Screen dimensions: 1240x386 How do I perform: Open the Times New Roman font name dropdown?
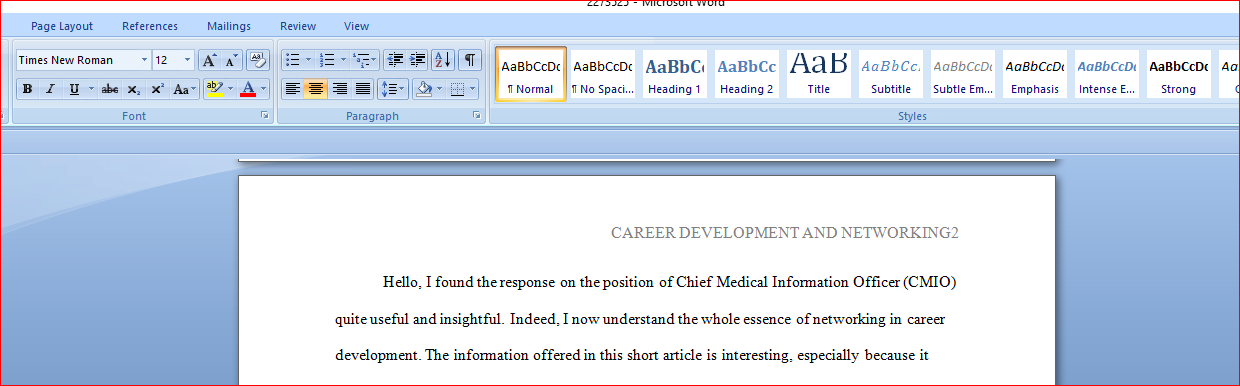(x=144, y=60)
